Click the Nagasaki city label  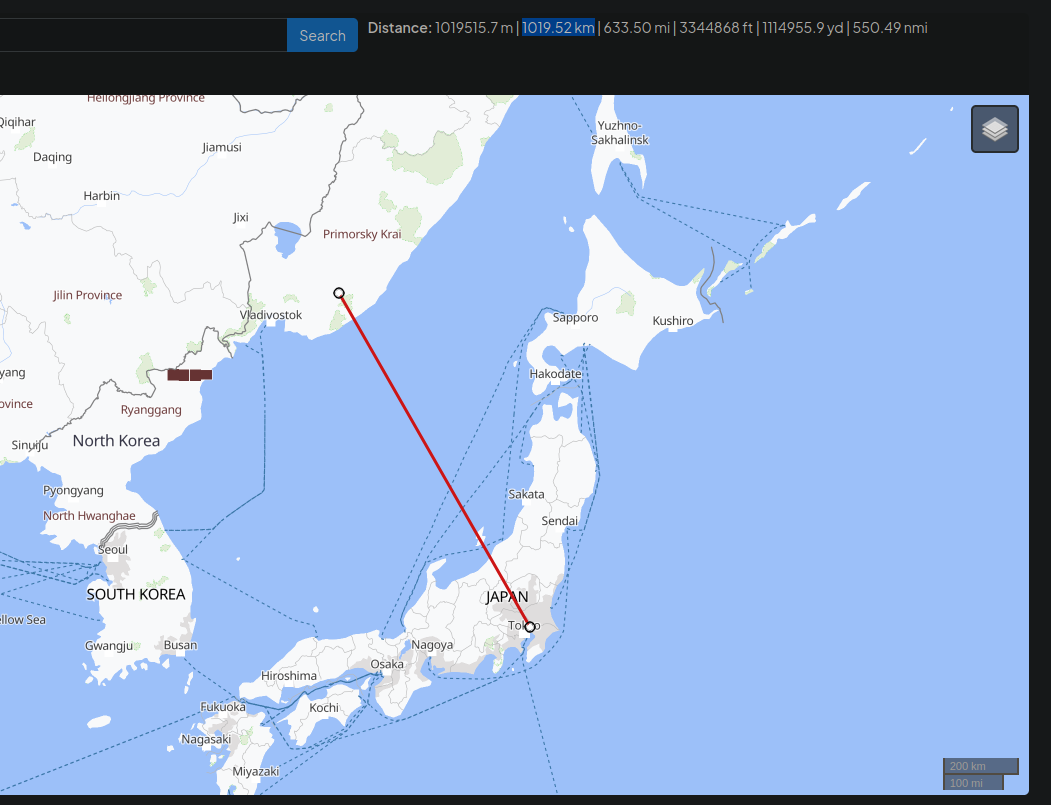206,739
